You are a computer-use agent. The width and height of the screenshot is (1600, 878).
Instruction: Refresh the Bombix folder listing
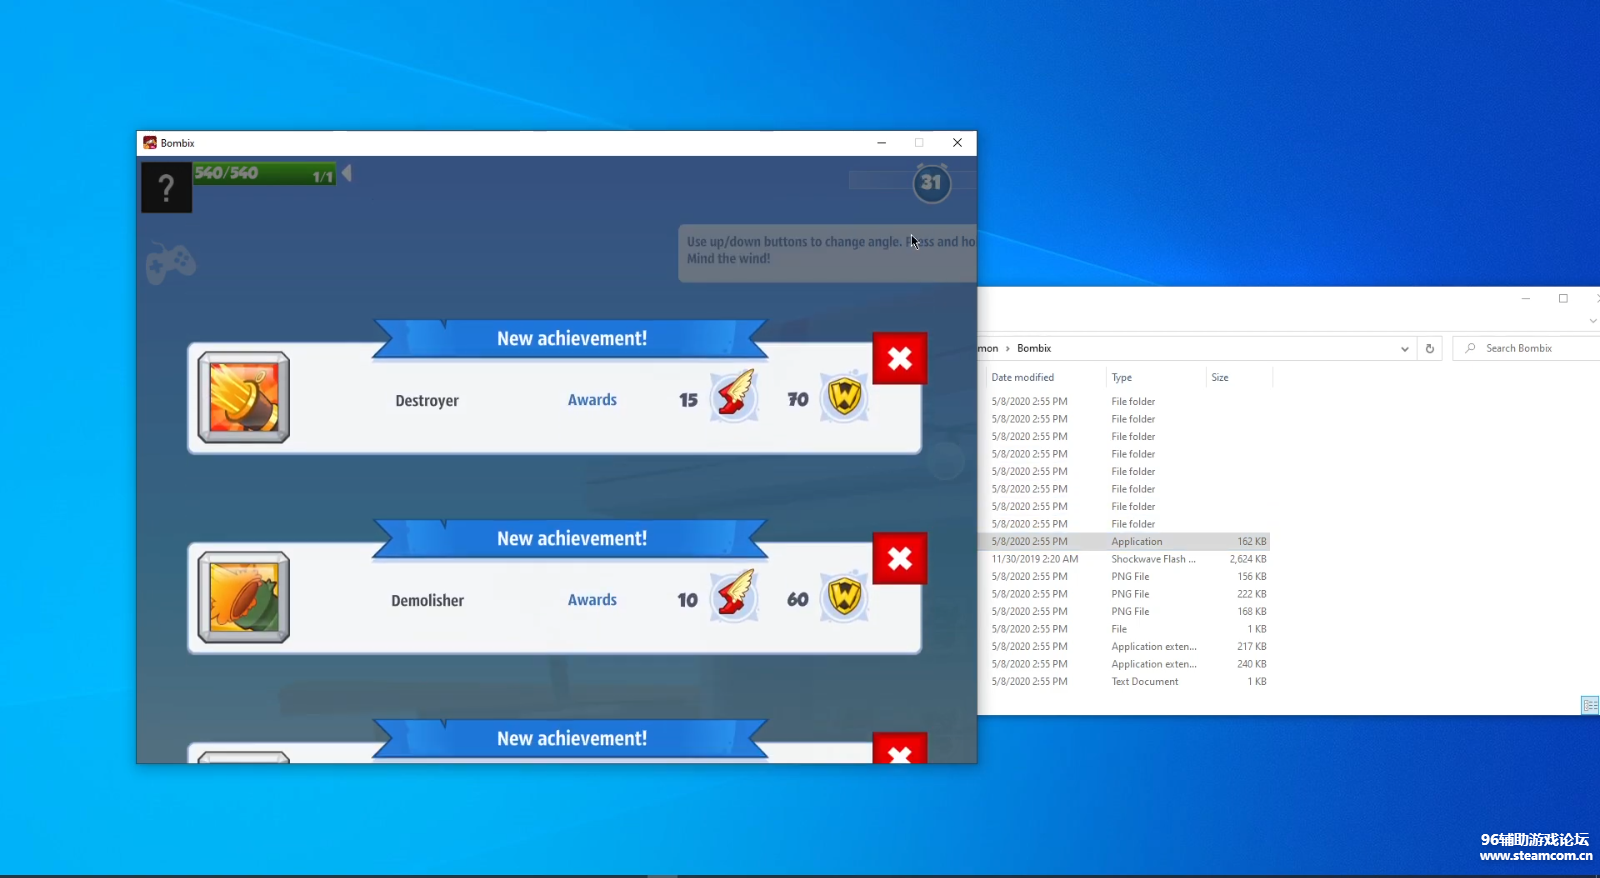coord(1429,349)
